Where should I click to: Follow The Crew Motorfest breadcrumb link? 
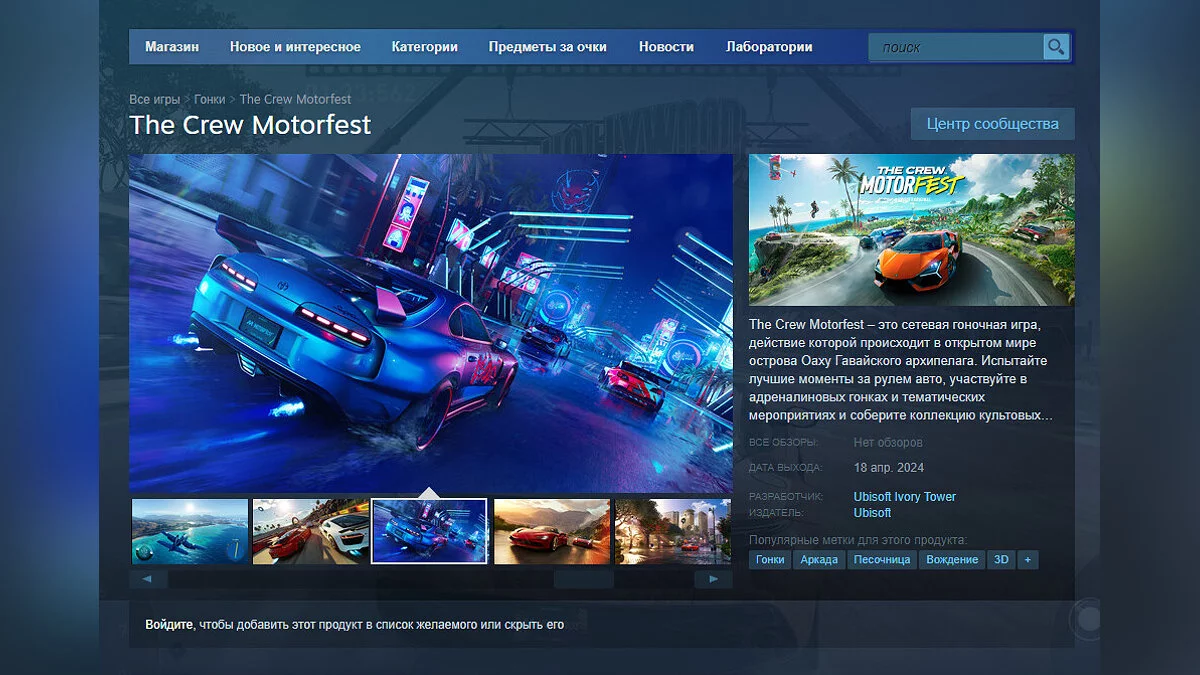pyautogui.click(x=295, y=99)
